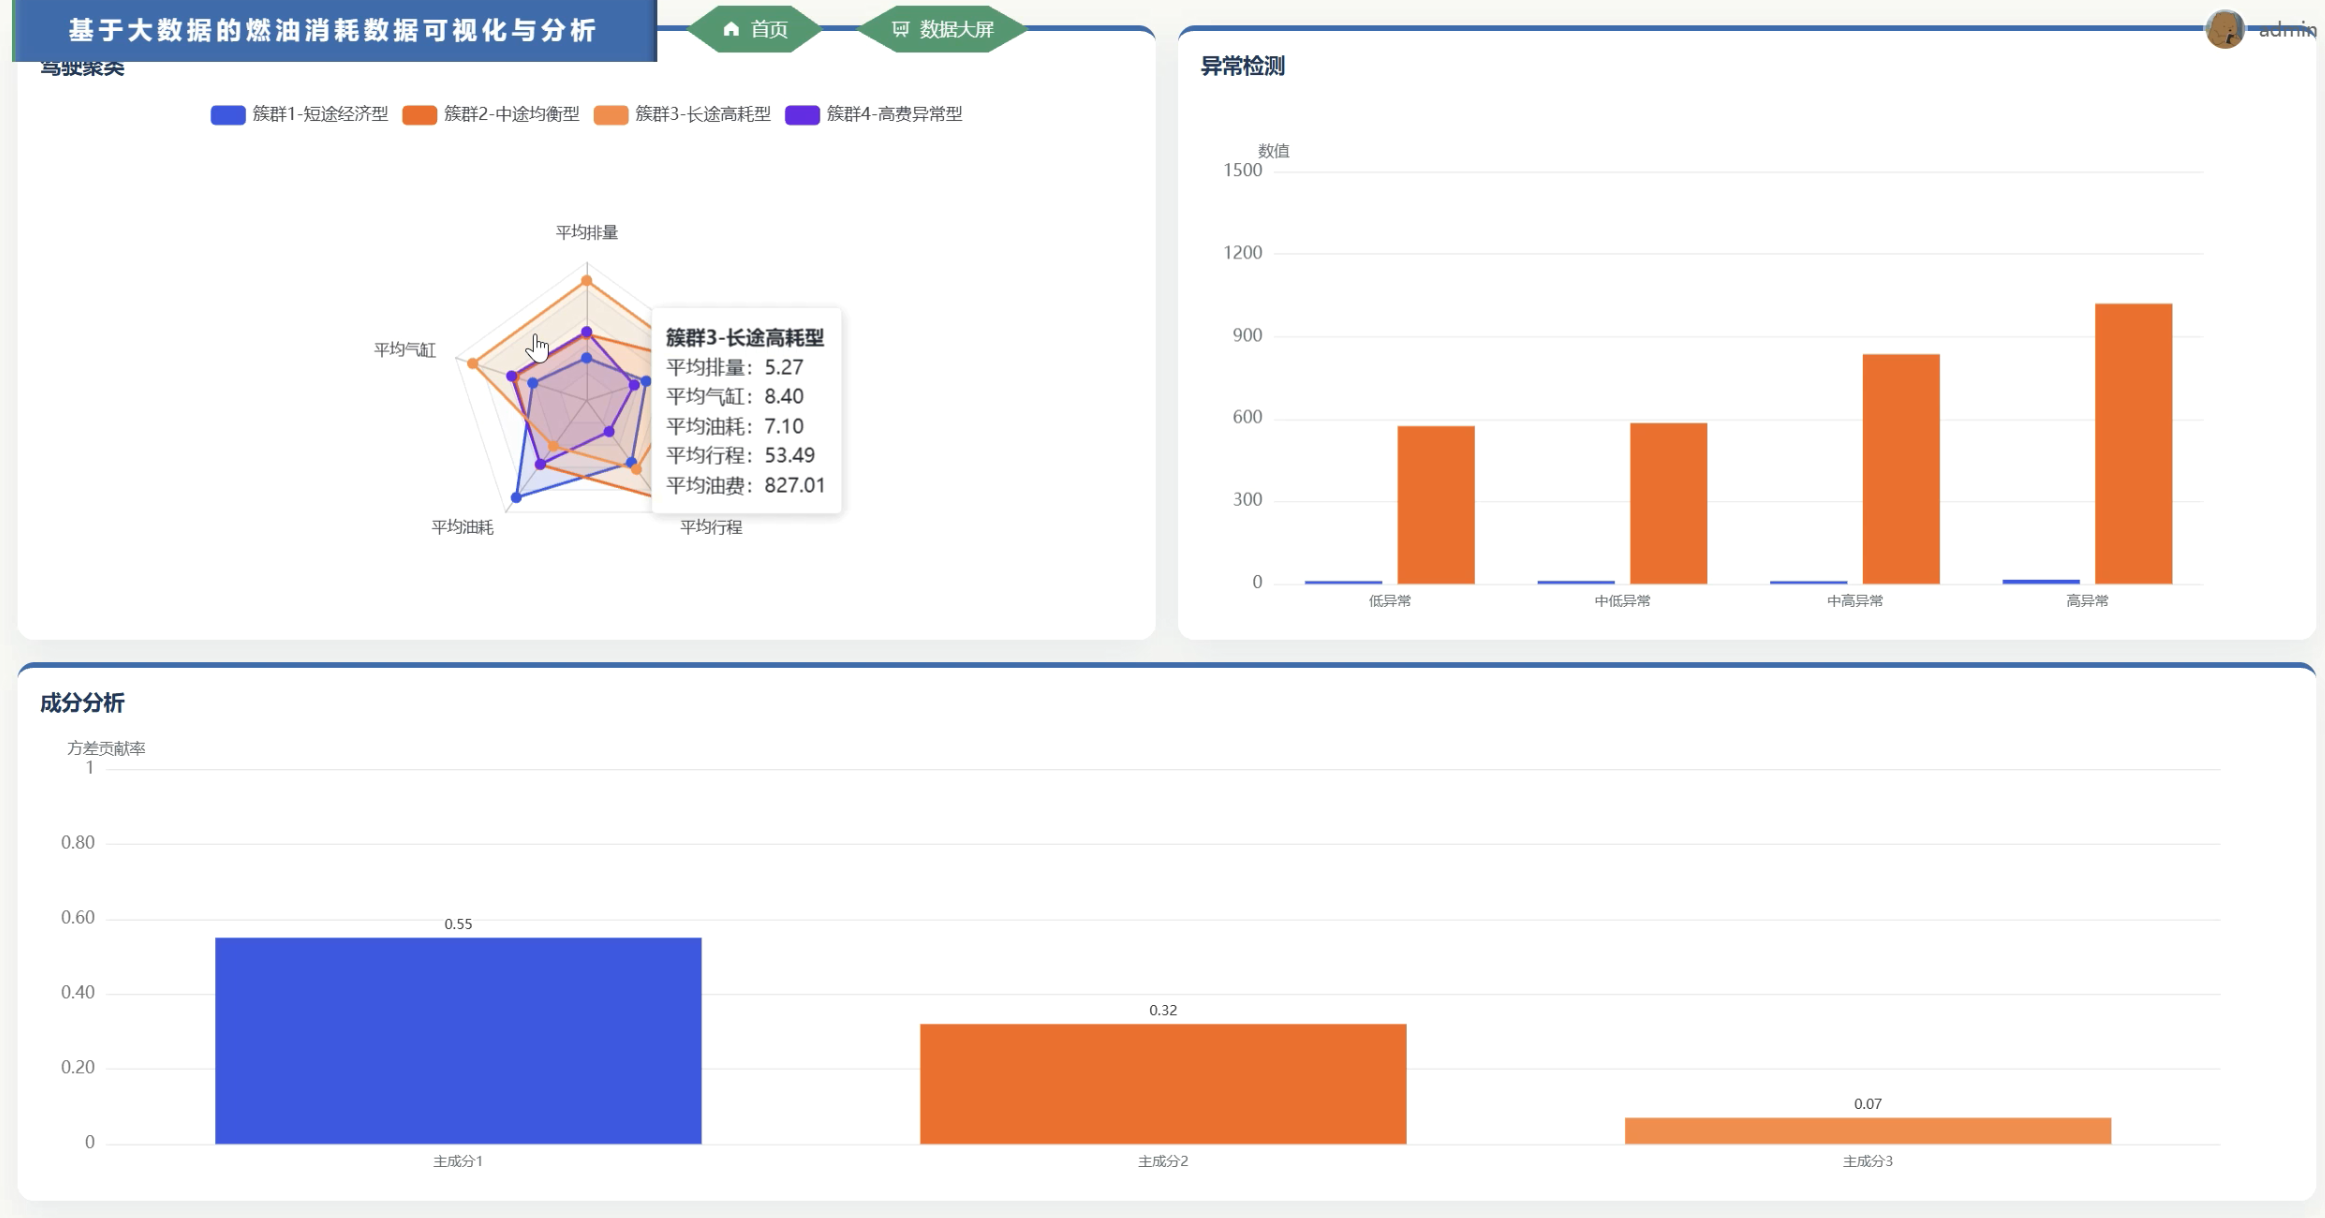Click the 平均气缸 radar axis label
Screen dimensions: 2325x1218
click(405, 349)
